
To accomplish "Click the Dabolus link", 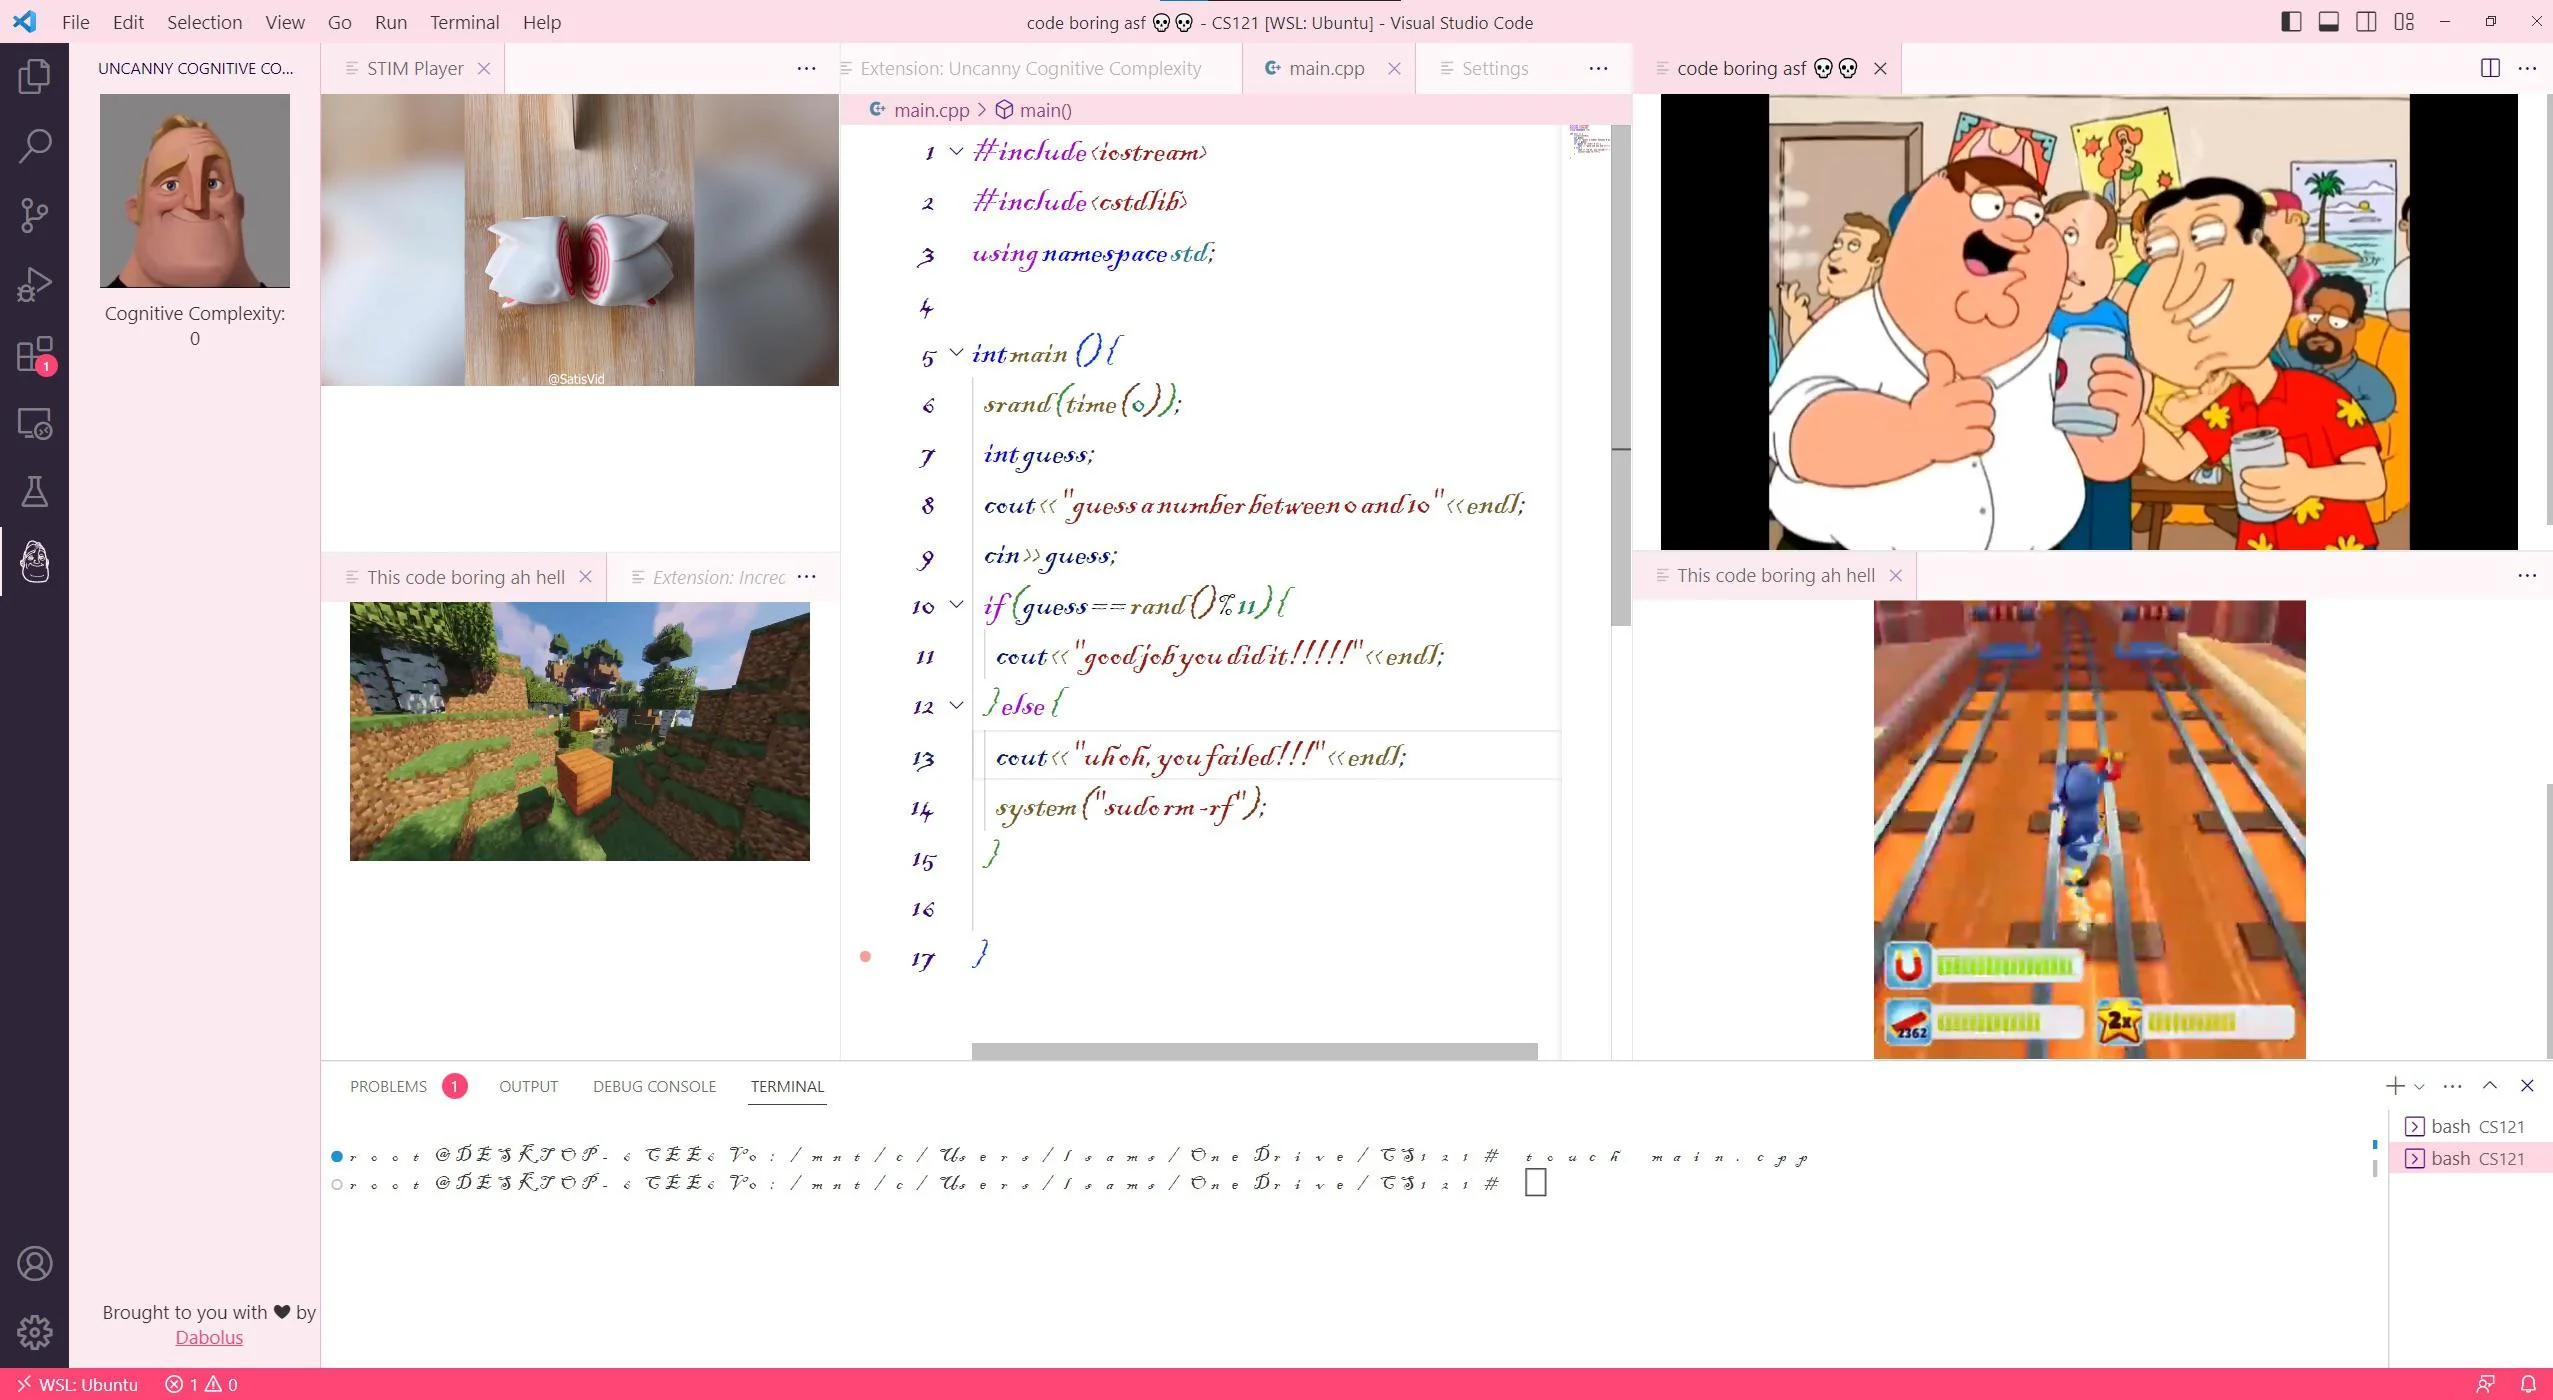I will pos(209,1338).
